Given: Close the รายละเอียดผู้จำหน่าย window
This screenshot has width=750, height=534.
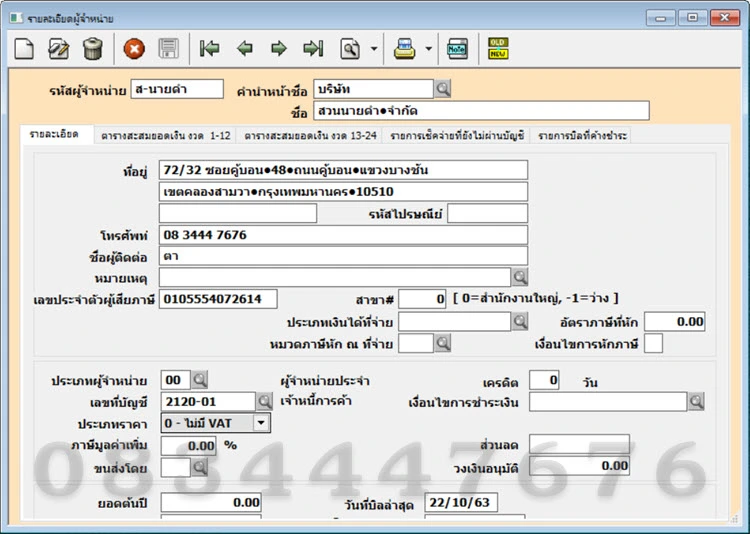Looking at the screenshot, I should 725,18.
